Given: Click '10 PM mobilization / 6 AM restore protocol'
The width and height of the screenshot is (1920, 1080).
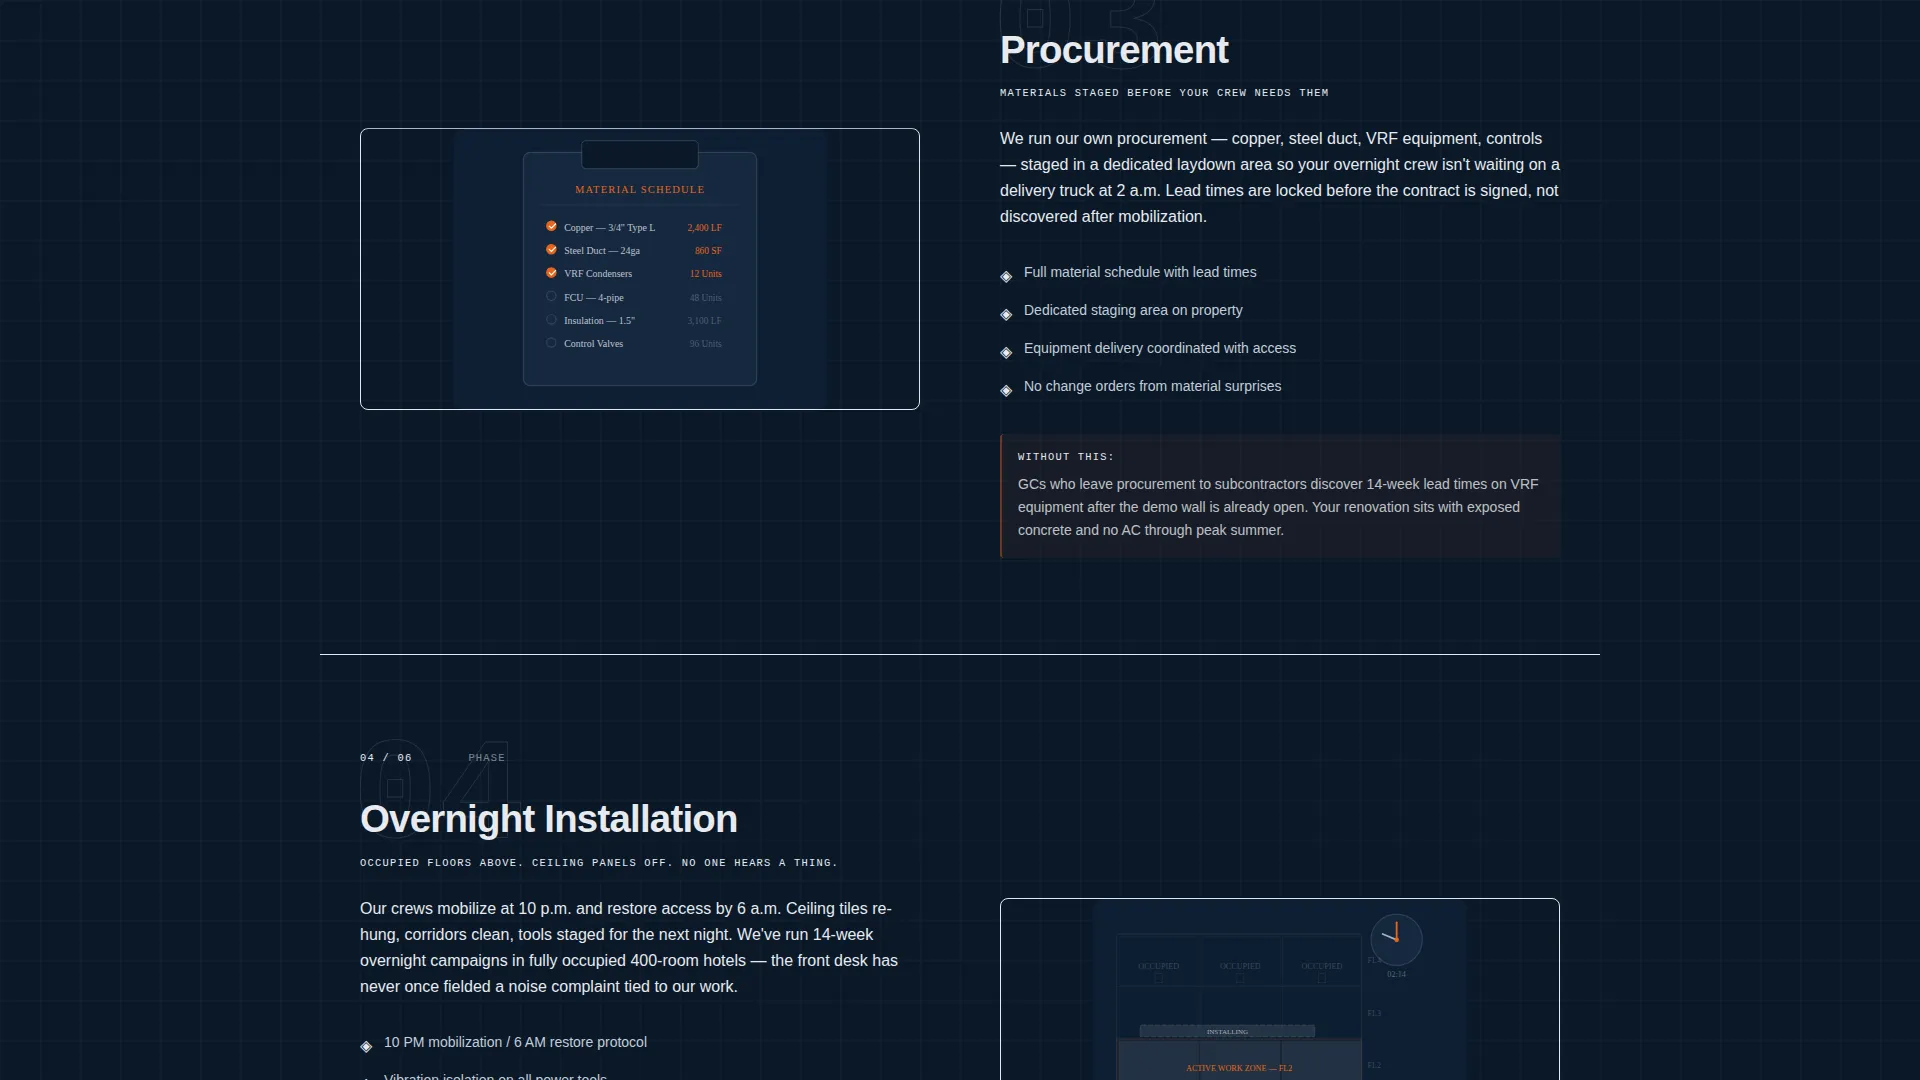Looking at the screenshot, I should click(515, 1042).
